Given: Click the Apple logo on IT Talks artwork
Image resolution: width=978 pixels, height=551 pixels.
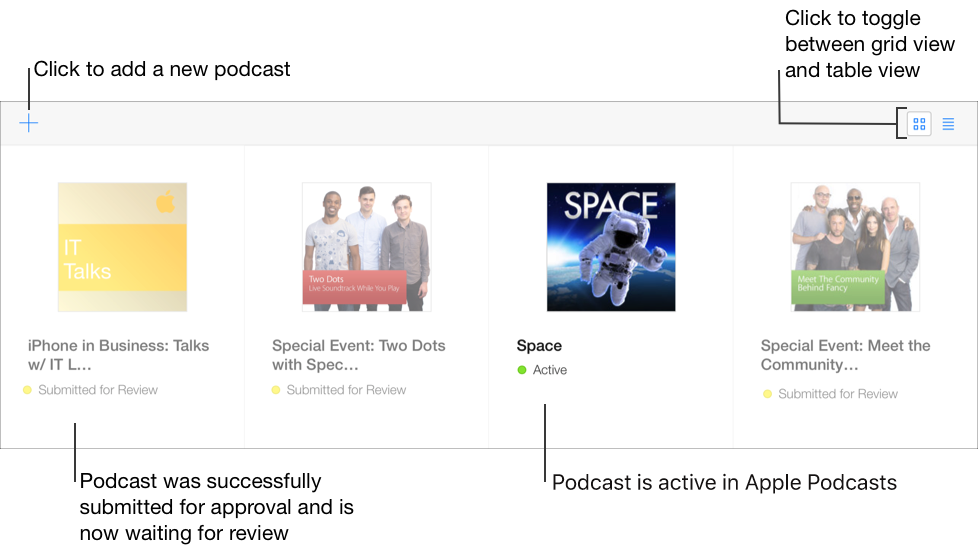Looking at the screenshot, I should pos(165,203).
